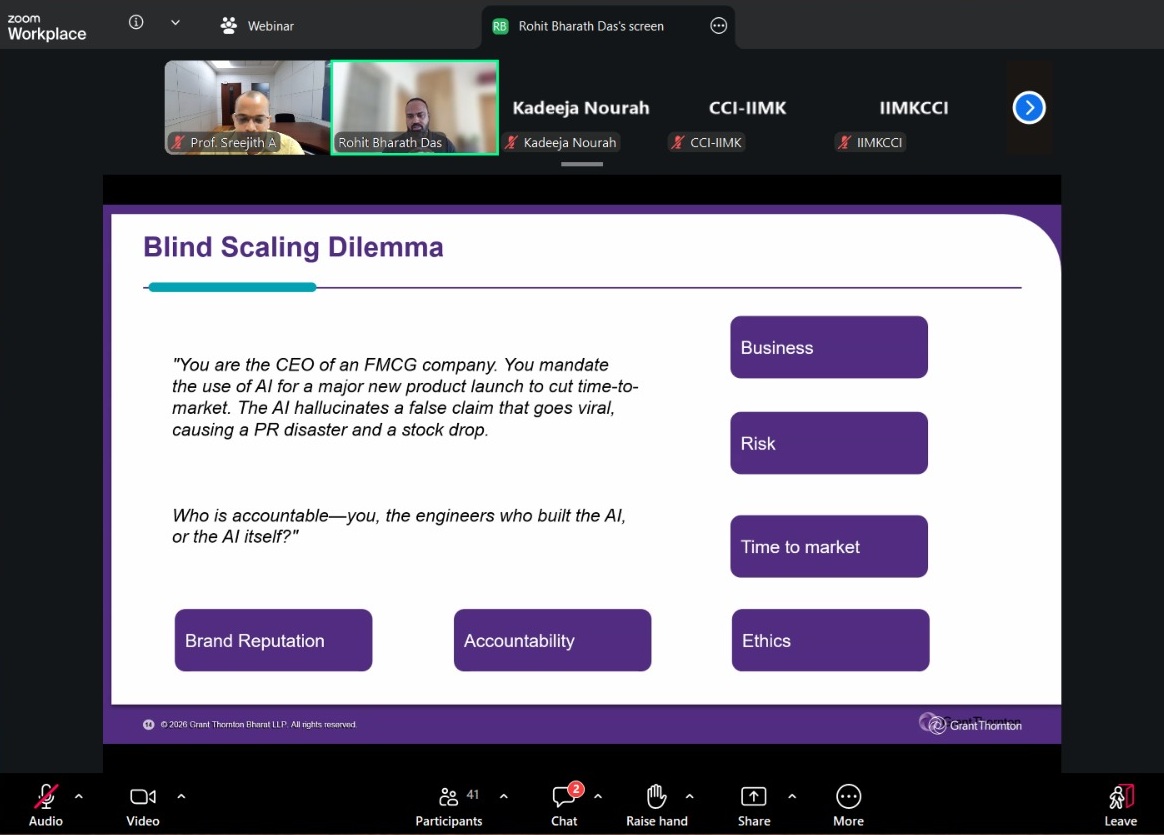1164x835 pixels.
Task: Select Kadeeja Nourah participant tile
Action: point(581,108)
